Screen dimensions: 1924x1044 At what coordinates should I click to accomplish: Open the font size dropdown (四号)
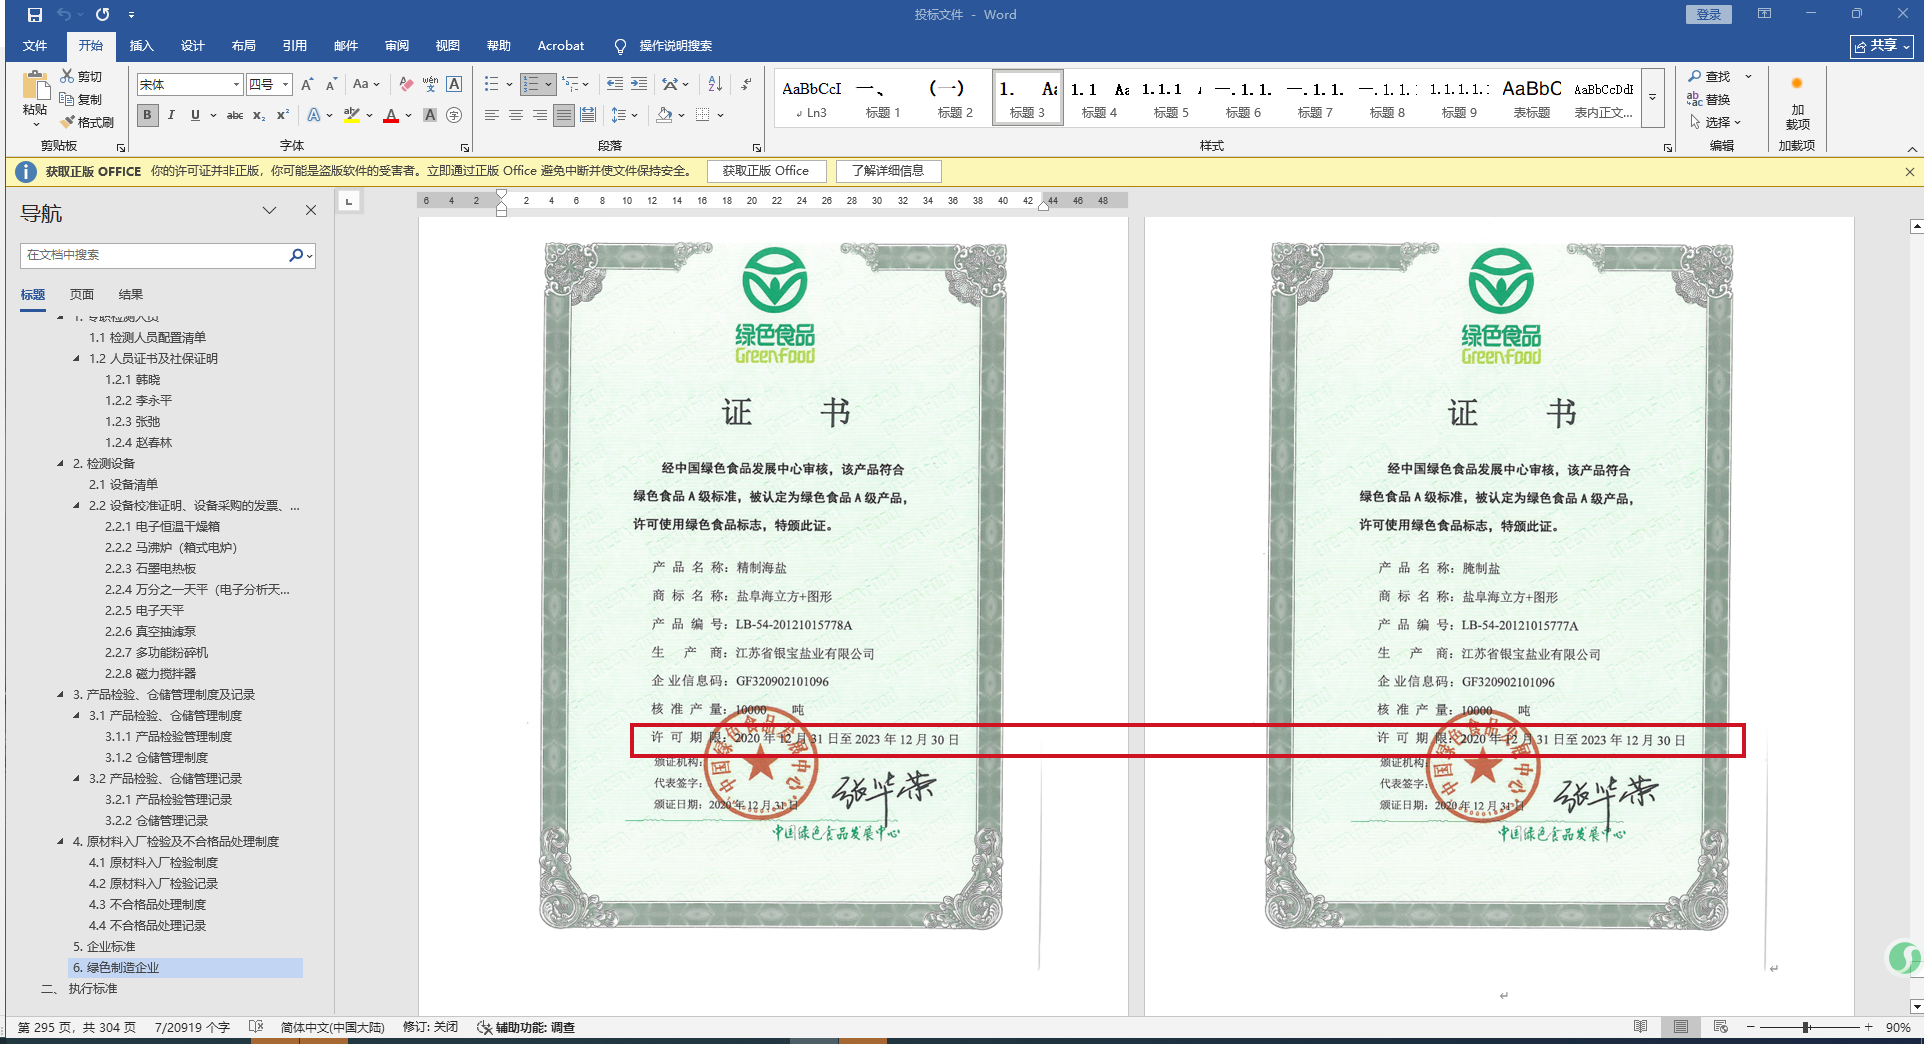(286, 85)
